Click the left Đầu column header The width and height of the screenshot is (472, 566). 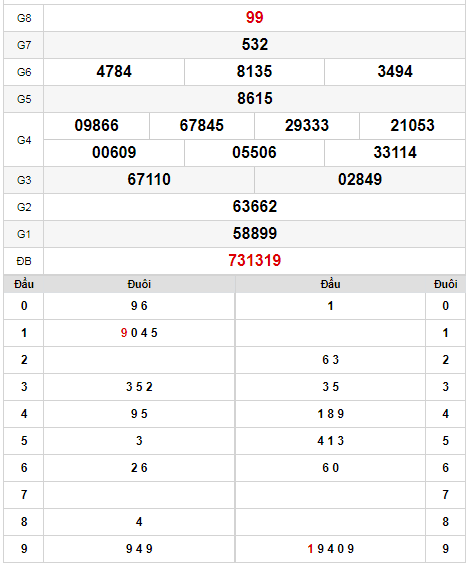click(x=24, y=284)
